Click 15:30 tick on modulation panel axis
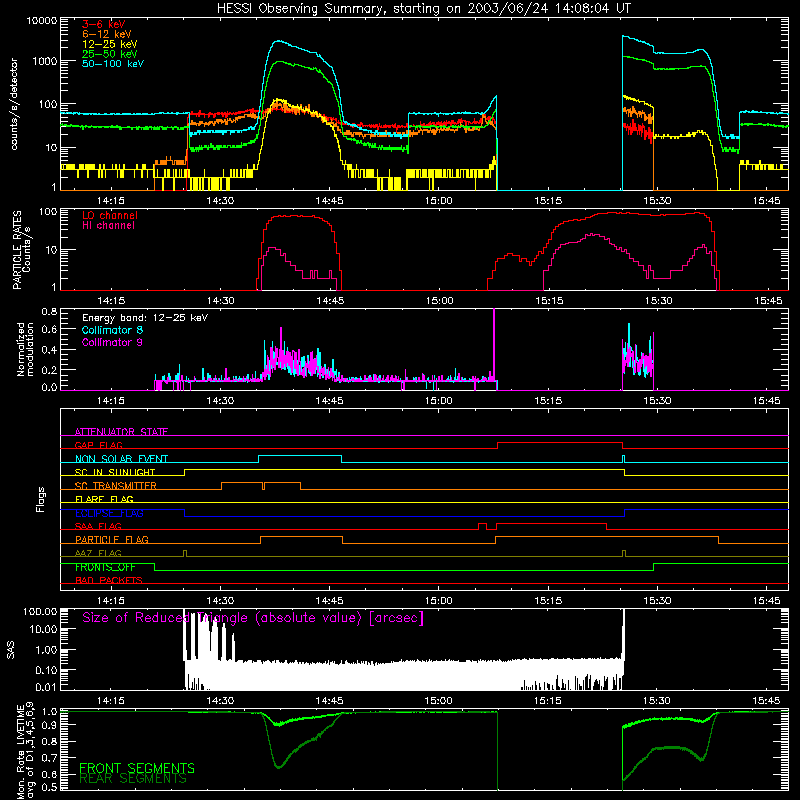 tap(657, 401)
